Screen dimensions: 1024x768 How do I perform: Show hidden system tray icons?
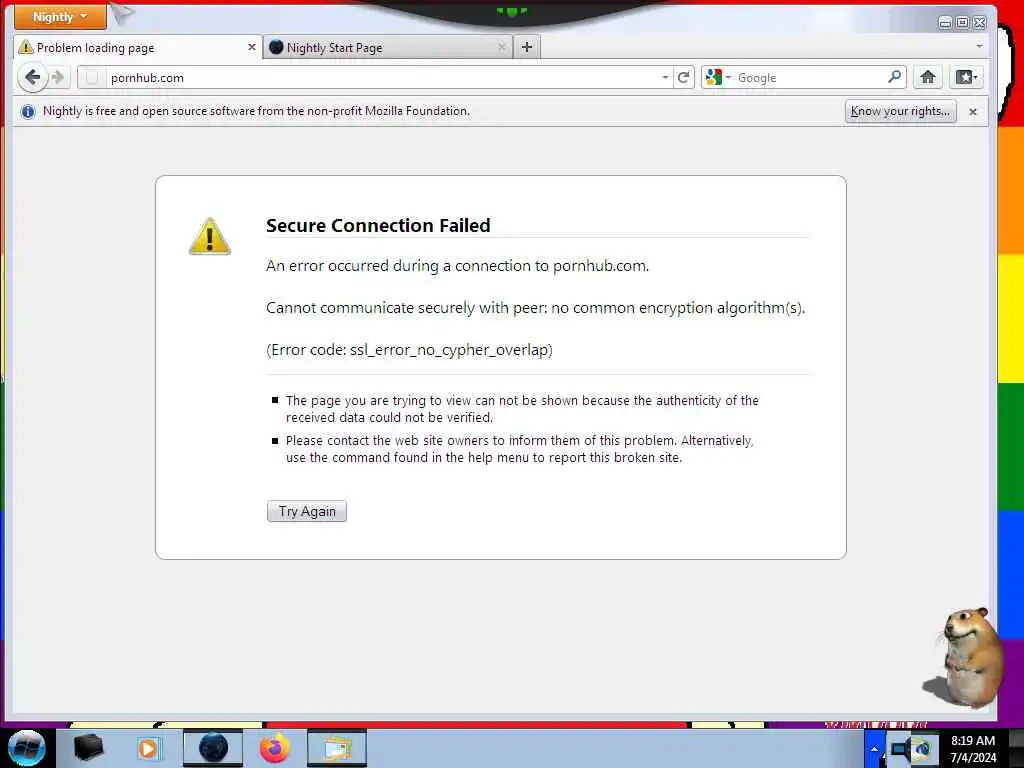click(x=874, y=749)
